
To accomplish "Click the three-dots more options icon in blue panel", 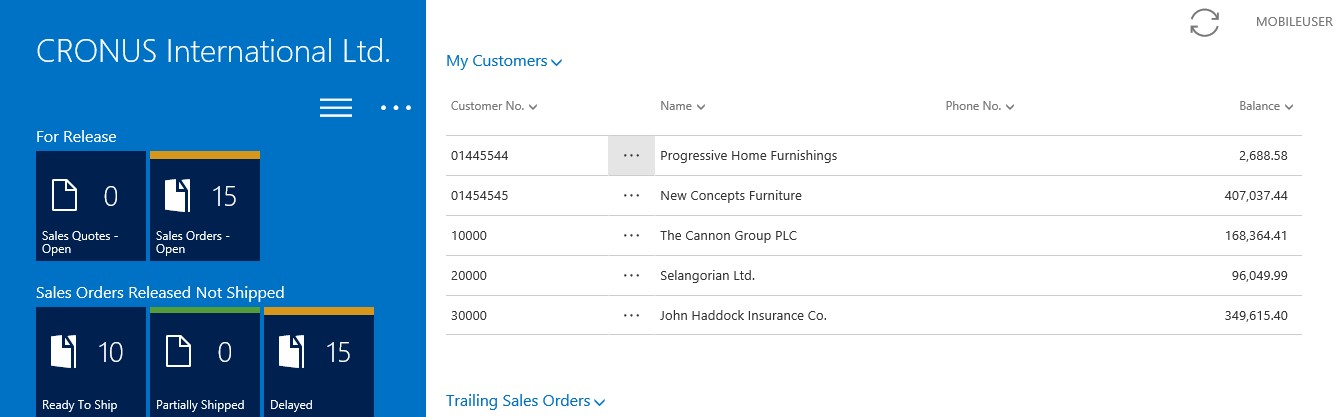I will pyautogui.click(x=396, y=108).
